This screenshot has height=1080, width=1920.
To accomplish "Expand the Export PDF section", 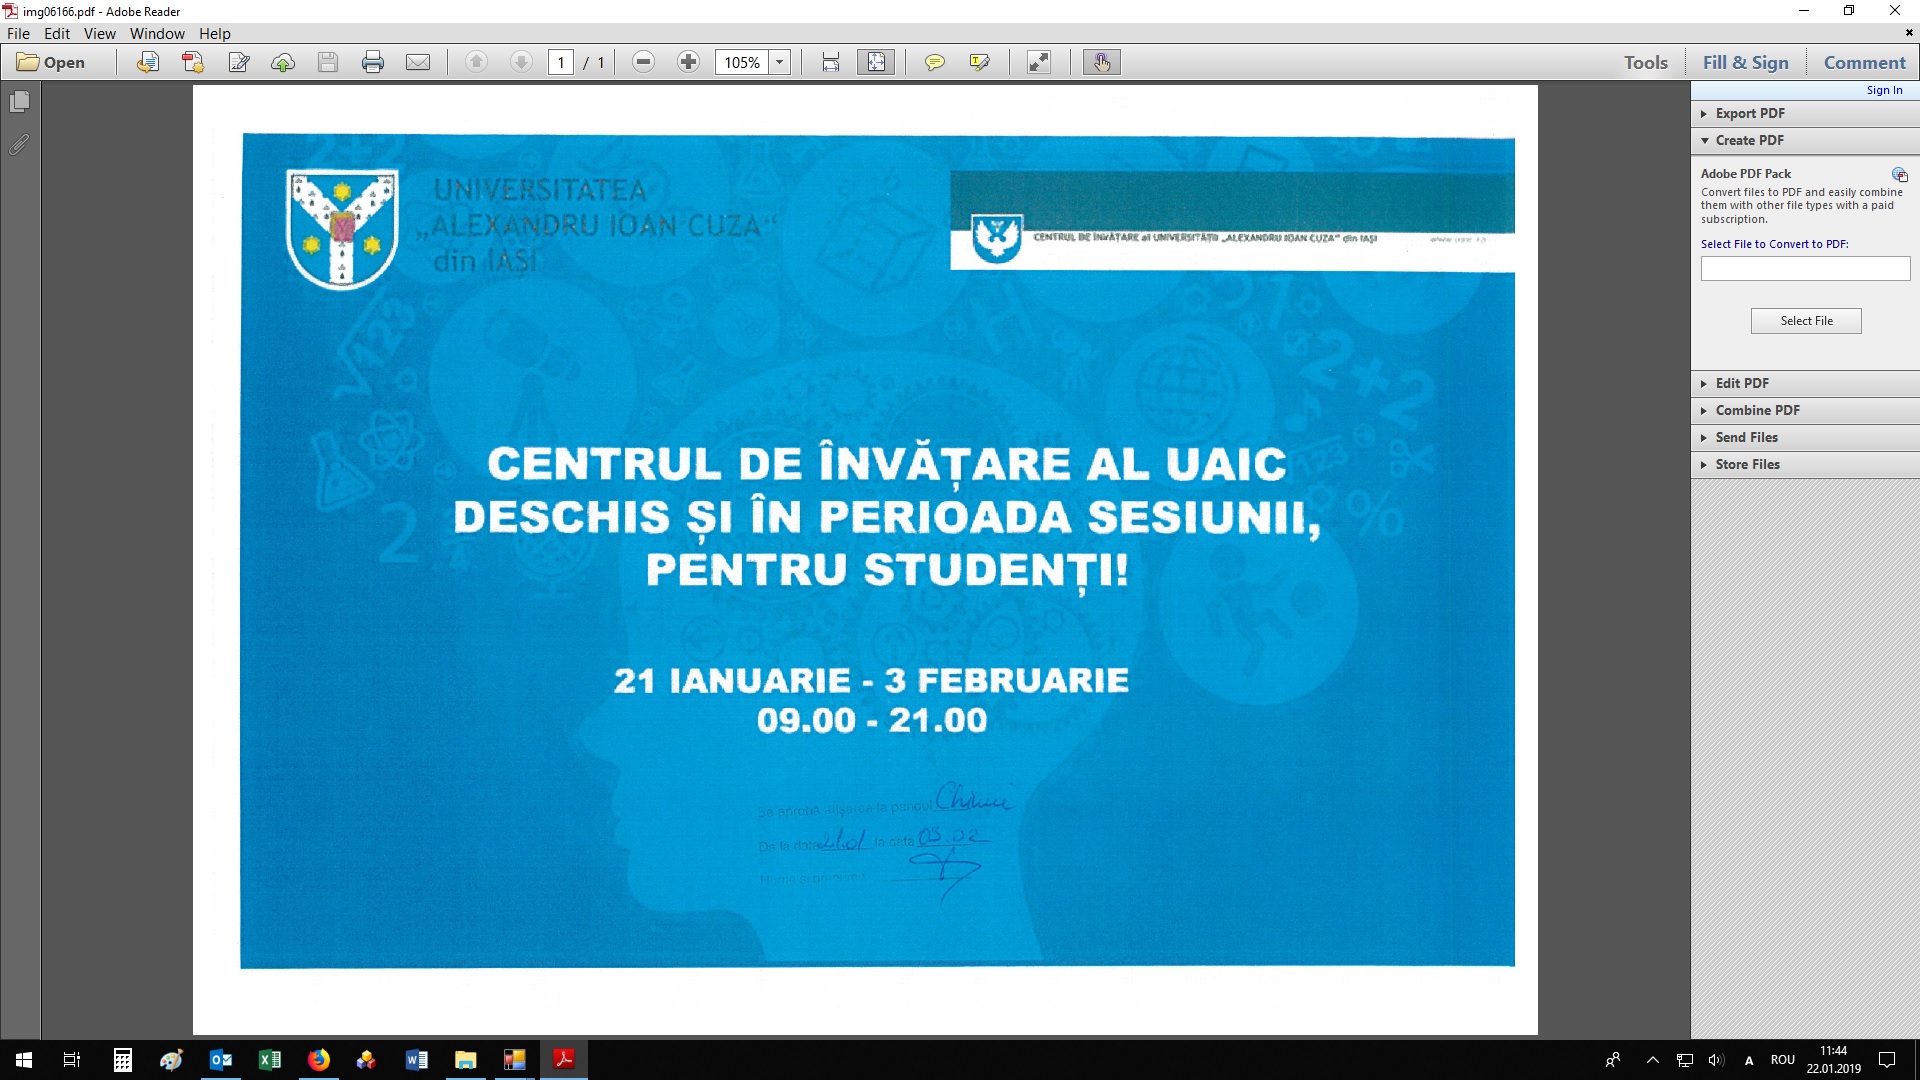I will (x=1749, y=113).
